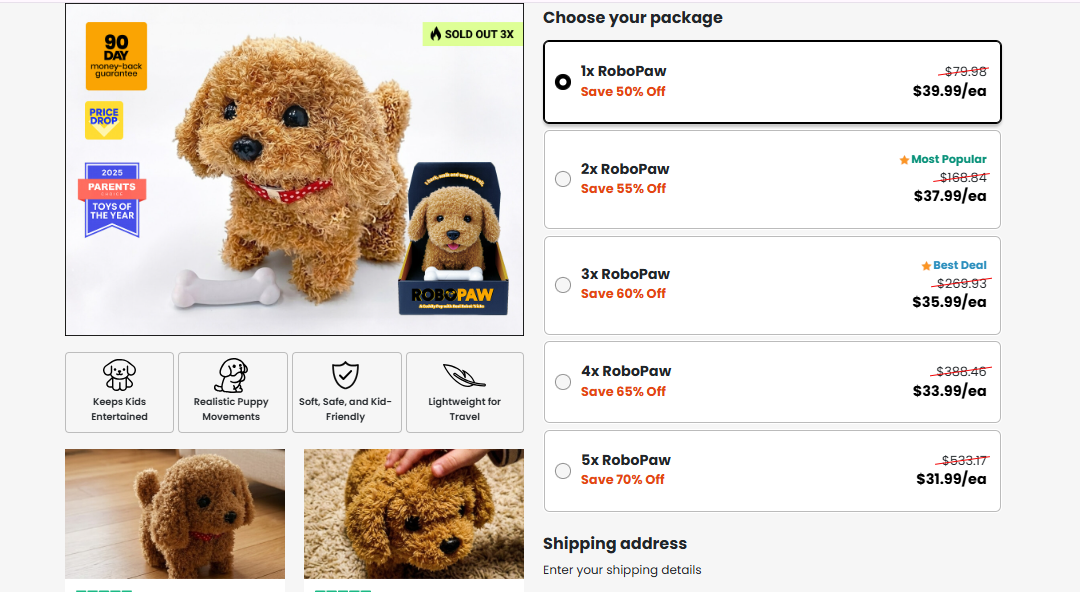Screen dimensions: 1080x592
Task: Click the Lightweight for Travel feather icon
Action: 464,375
